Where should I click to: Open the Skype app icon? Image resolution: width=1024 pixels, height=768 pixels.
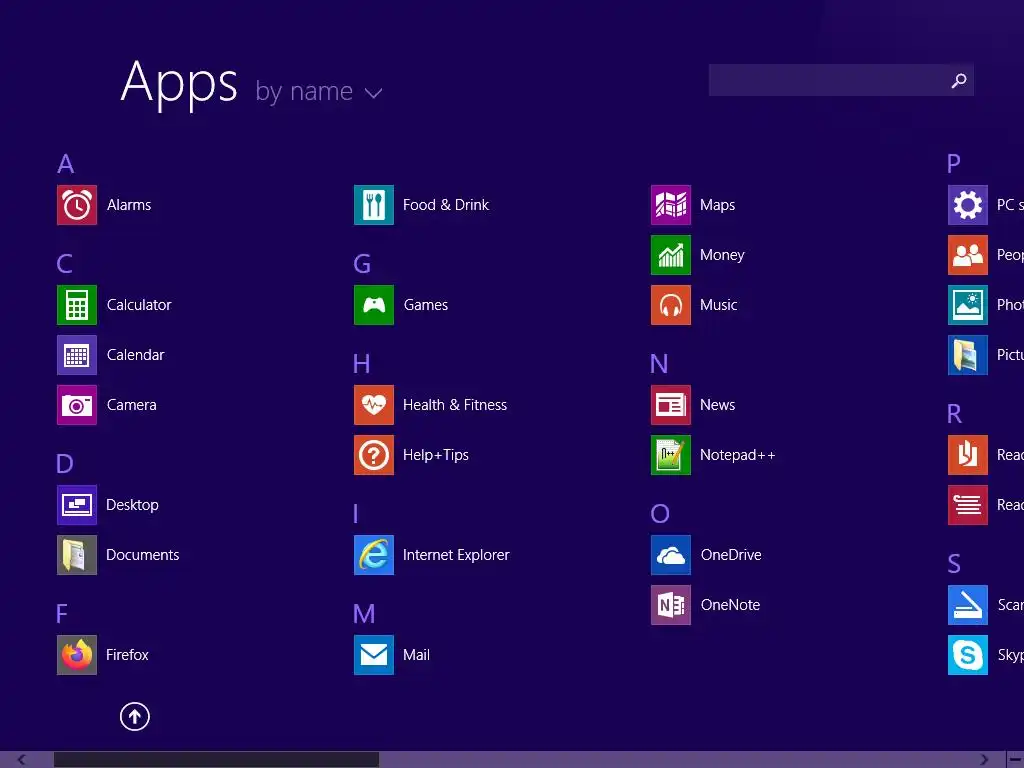(x=968, y=655)
